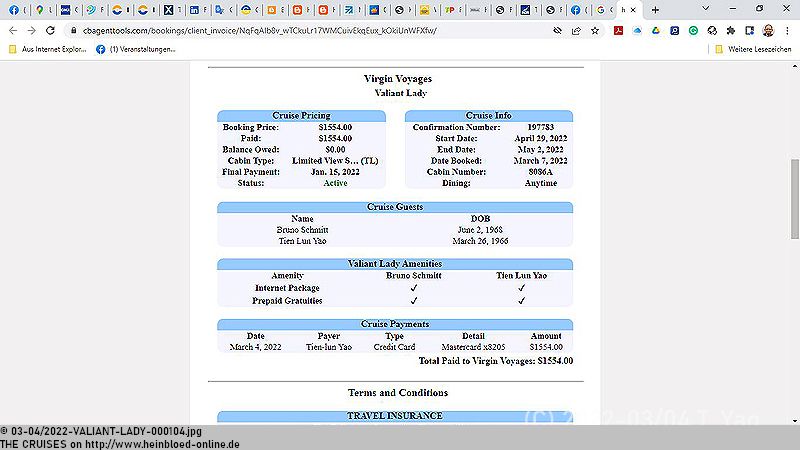Go forward in browser history

point(32,31)
